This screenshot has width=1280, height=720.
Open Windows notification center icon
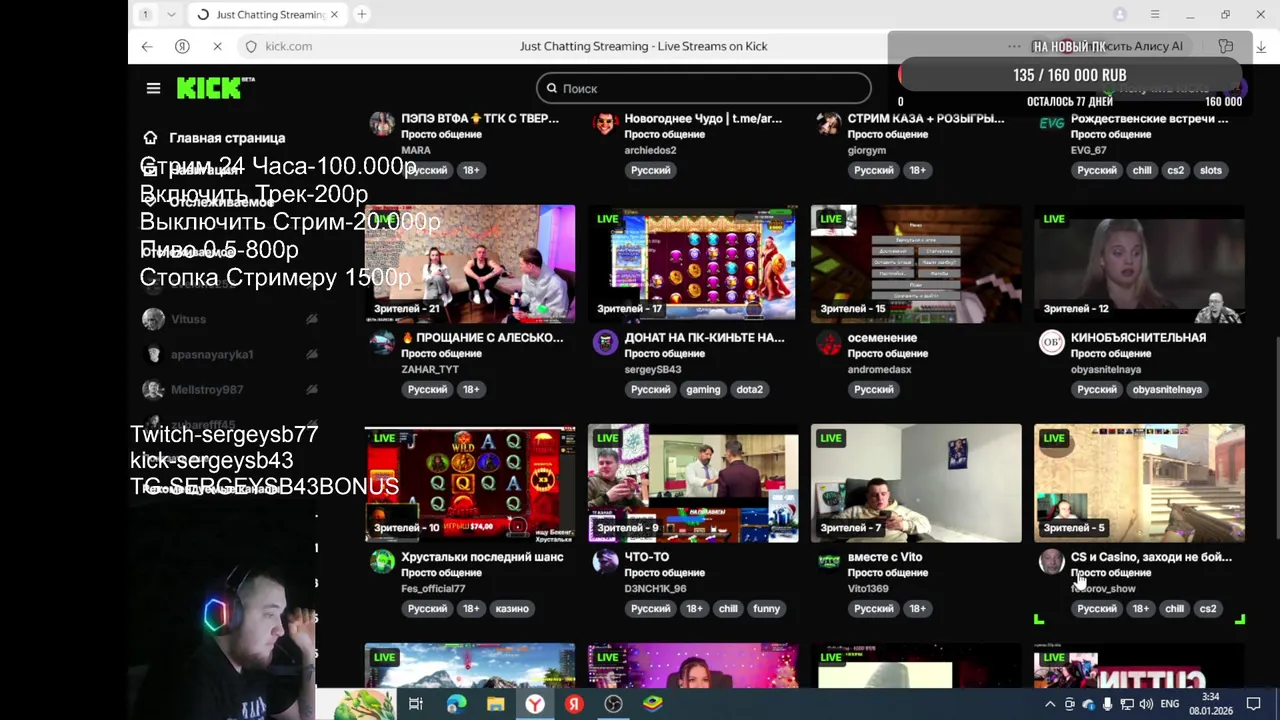(1253, 704)
